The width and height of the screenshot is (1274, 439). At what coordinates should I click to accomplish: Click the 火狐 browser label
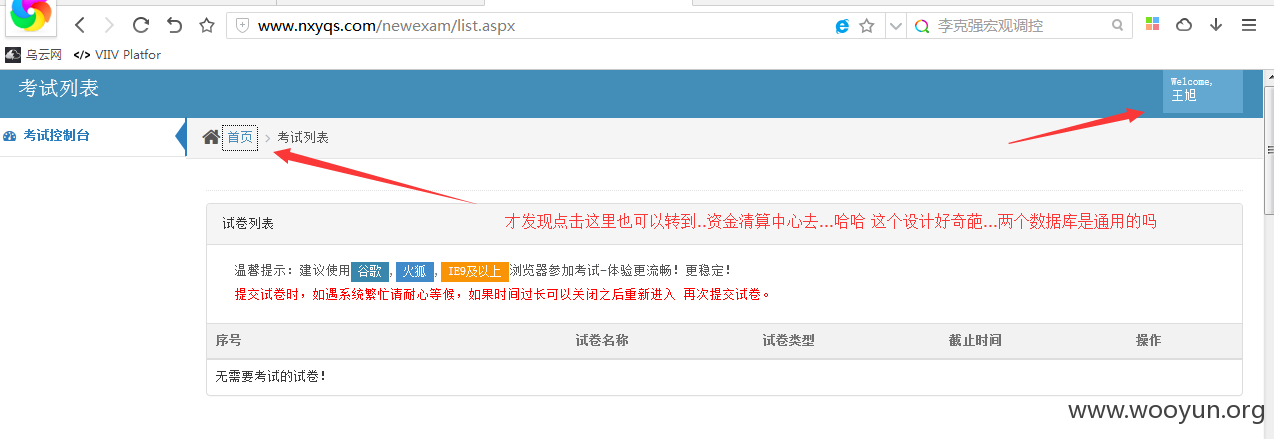pos(415,271)
